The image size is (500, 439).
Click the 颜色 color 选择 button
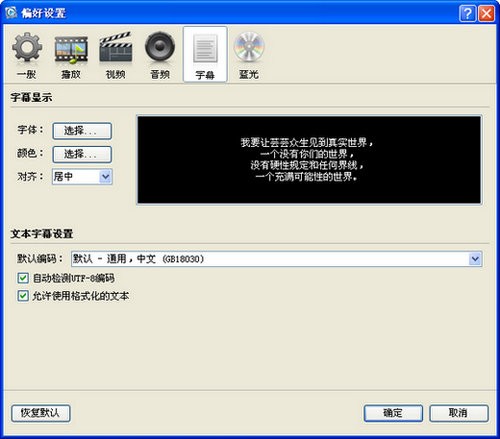click(x=82, y=154)
